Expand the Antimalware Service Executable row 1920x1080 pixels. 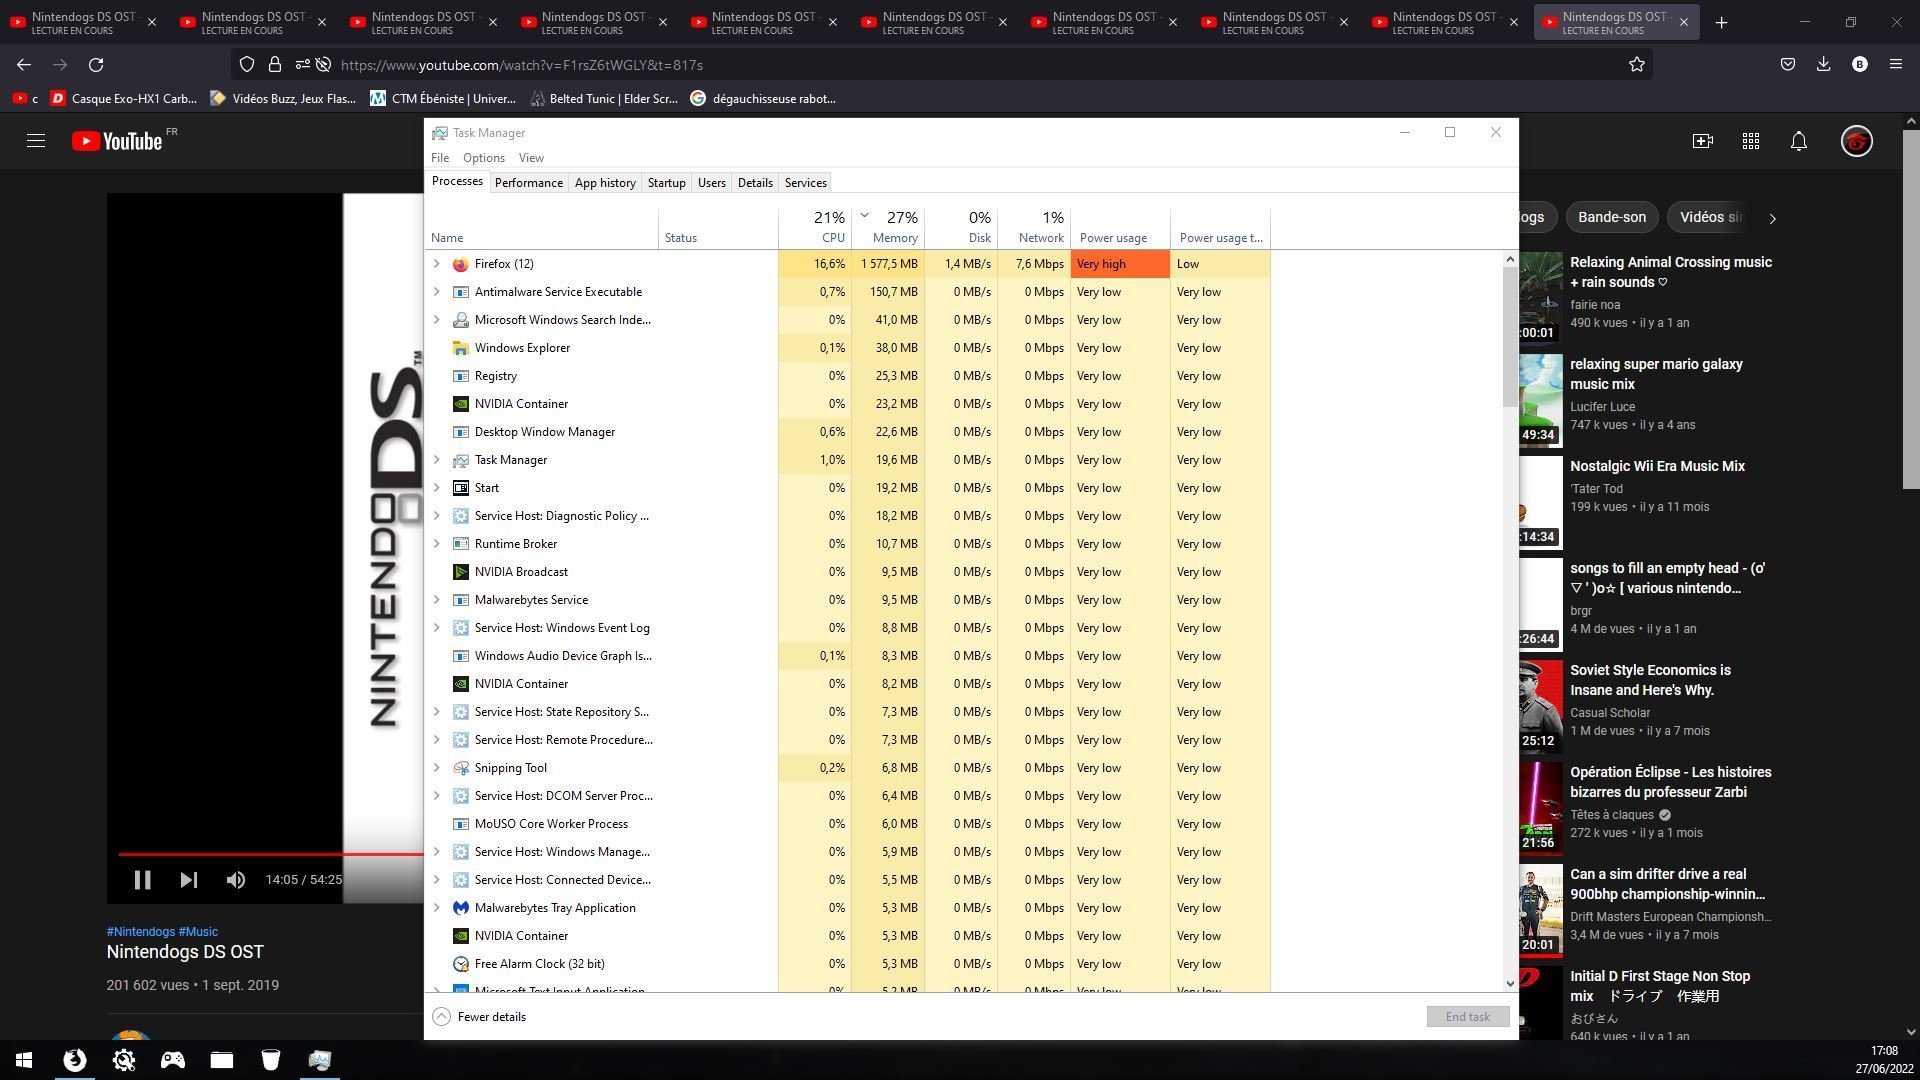(436, 292)
